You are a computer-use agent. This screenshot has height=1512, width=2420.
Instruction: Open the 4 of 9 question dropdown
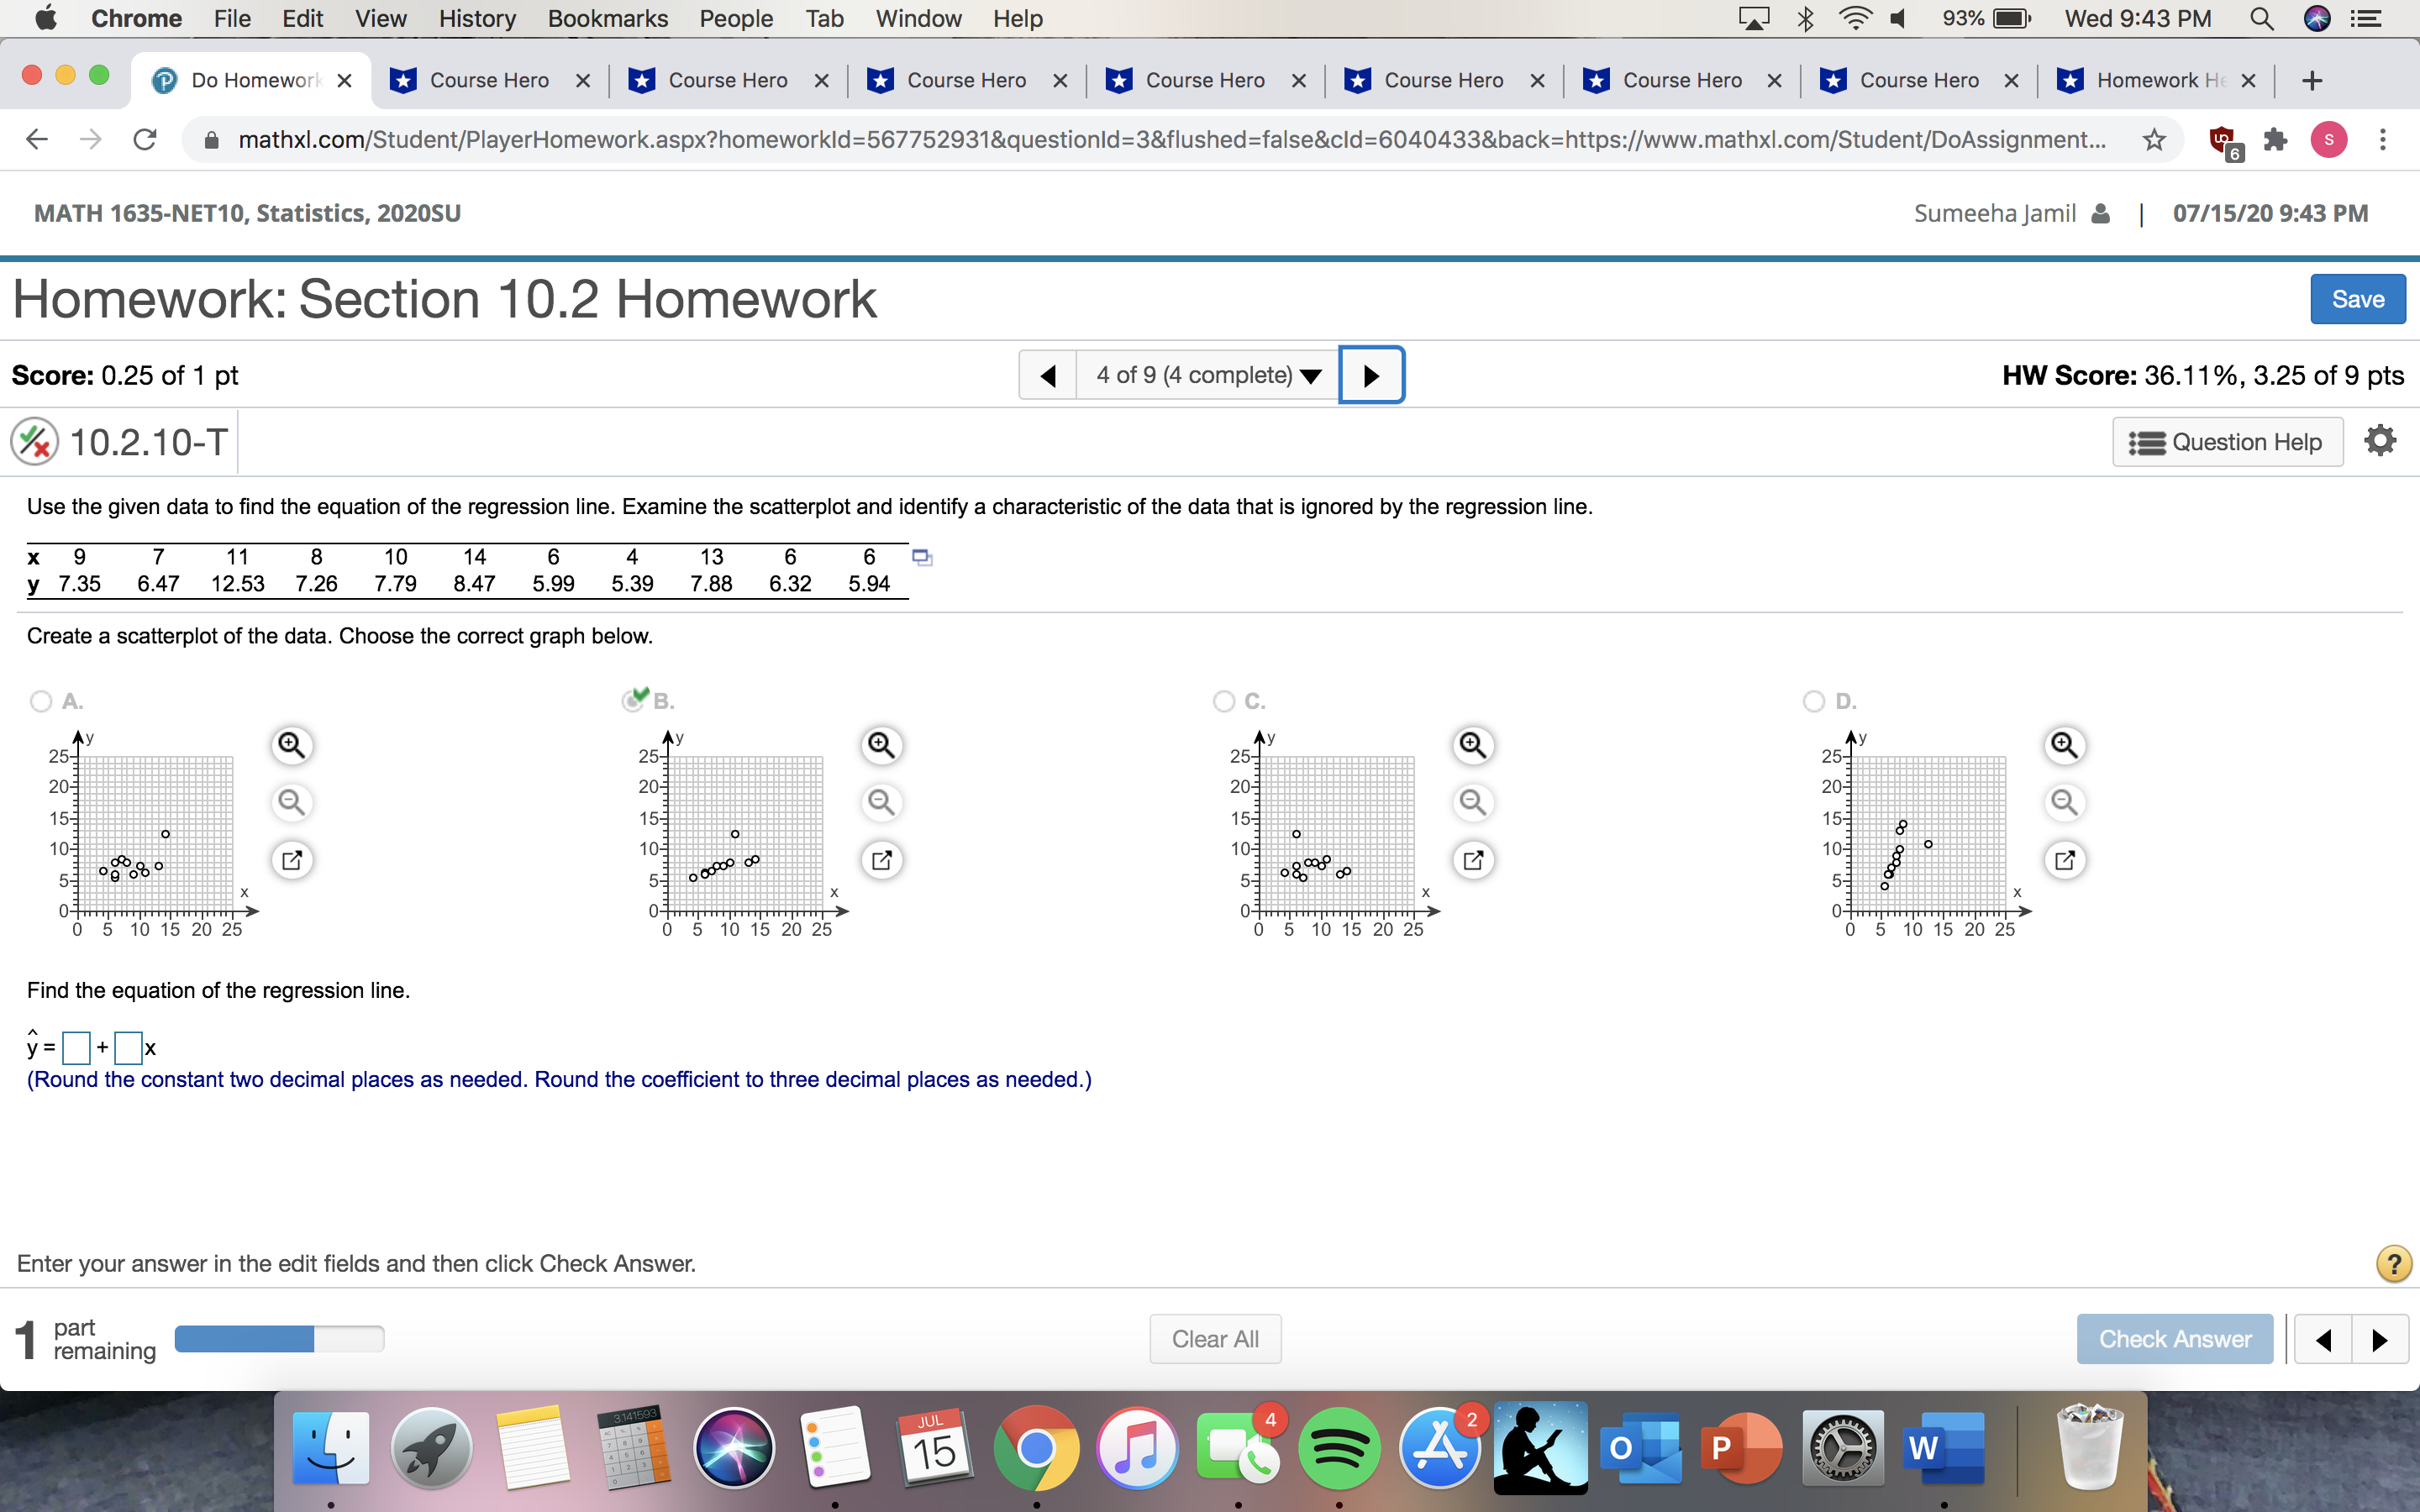click(x=1207, y=375)
